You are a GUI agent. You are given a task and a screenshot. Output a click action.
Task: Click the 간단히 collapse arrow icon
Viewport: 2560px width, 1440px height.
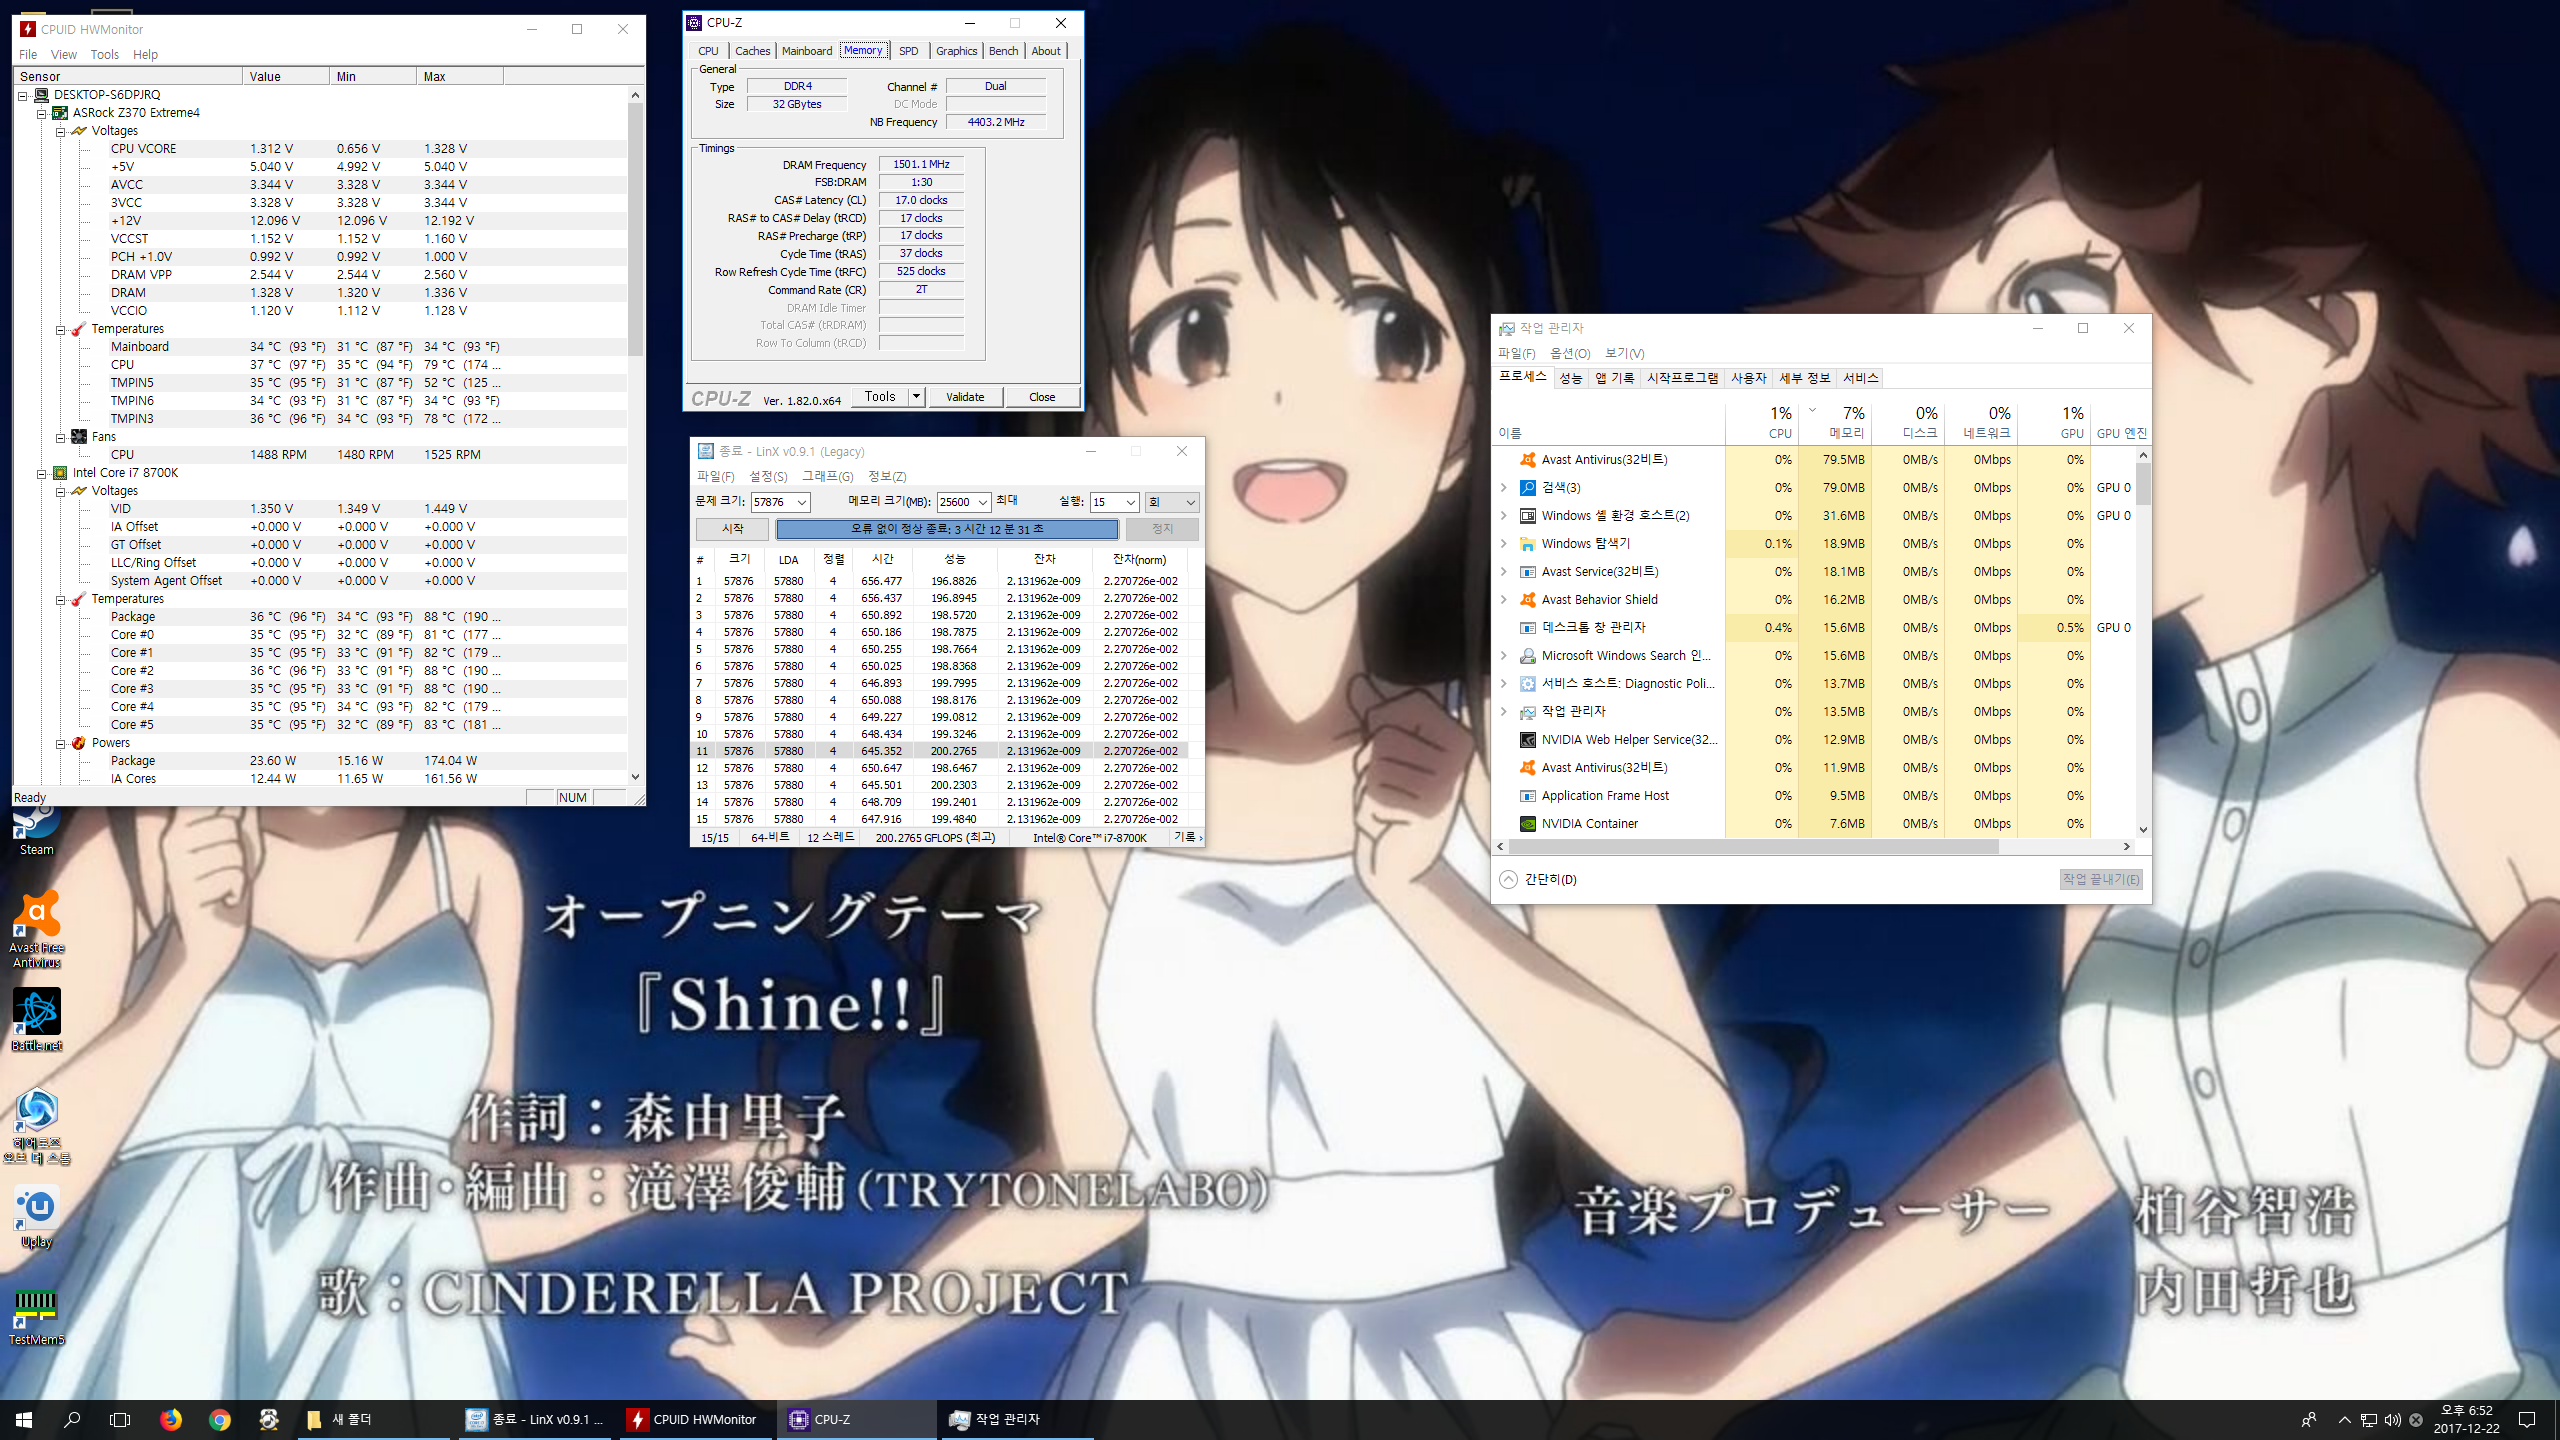[1508, 879]
